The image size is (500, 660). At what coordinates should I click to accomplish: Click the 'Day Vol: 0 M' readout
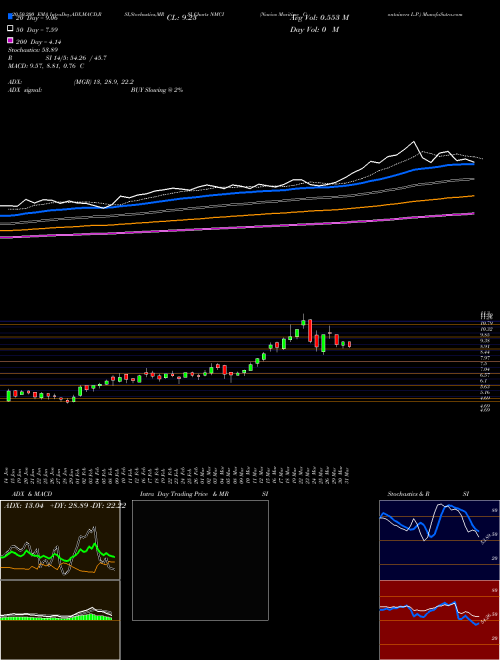[314, 30]
